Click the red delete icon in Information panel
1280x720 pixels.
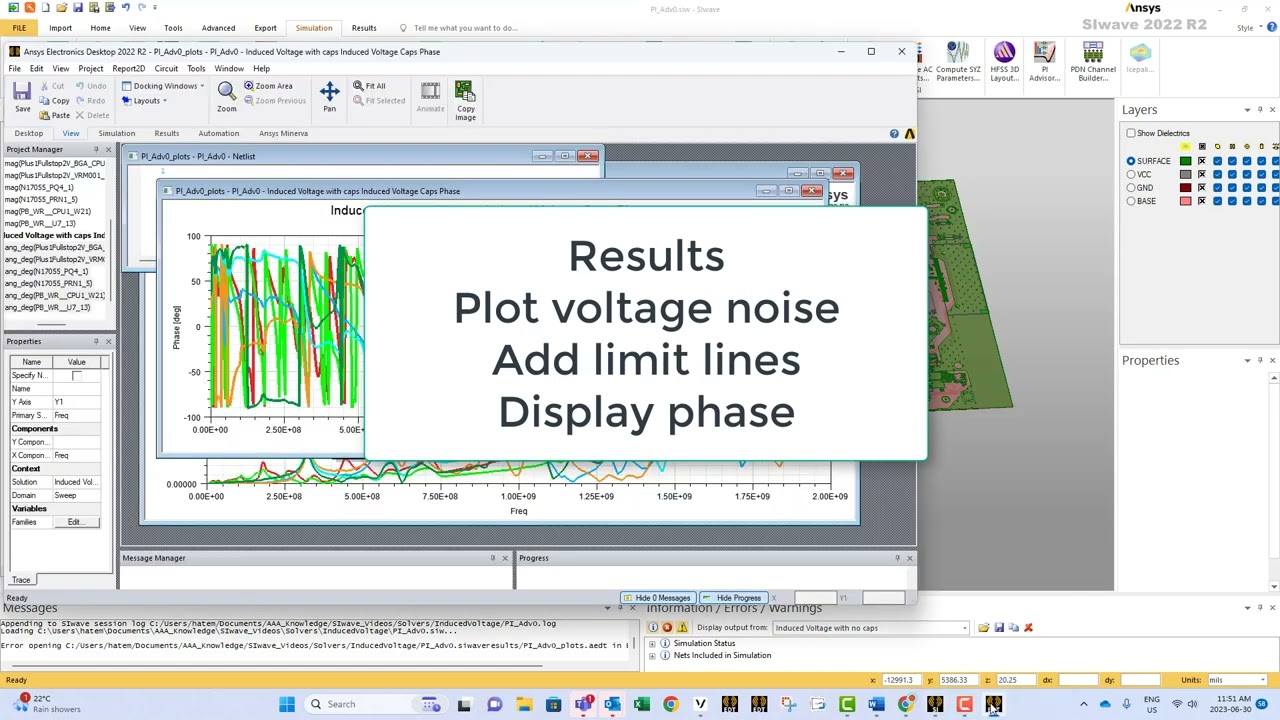coord(1028,628)
